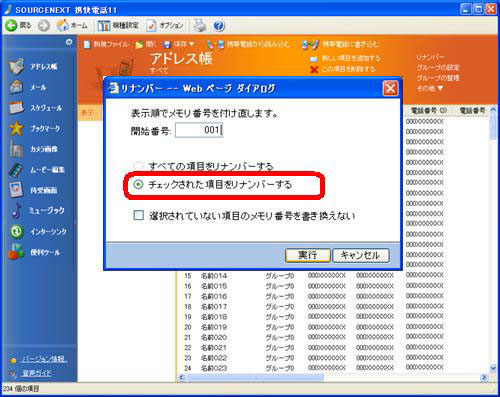This screenshot has height=397, width=500.
Task: Click 開く open folder icon
Action: coord(139,45)
